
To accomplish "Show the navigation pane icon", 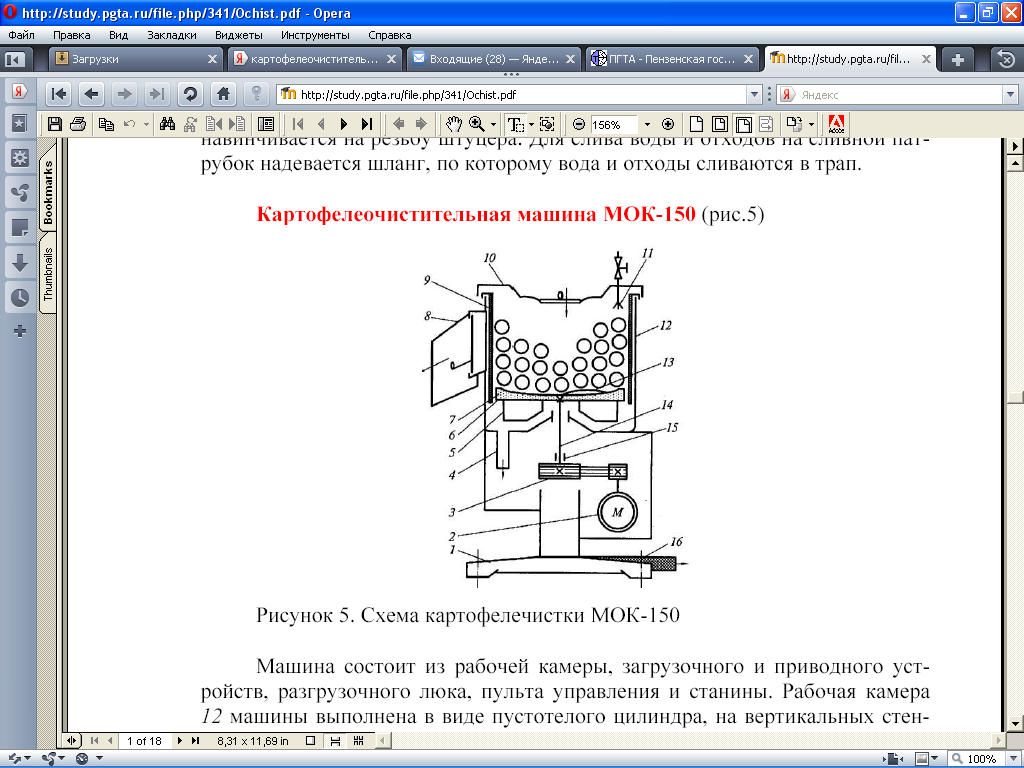I will [266, 124].
